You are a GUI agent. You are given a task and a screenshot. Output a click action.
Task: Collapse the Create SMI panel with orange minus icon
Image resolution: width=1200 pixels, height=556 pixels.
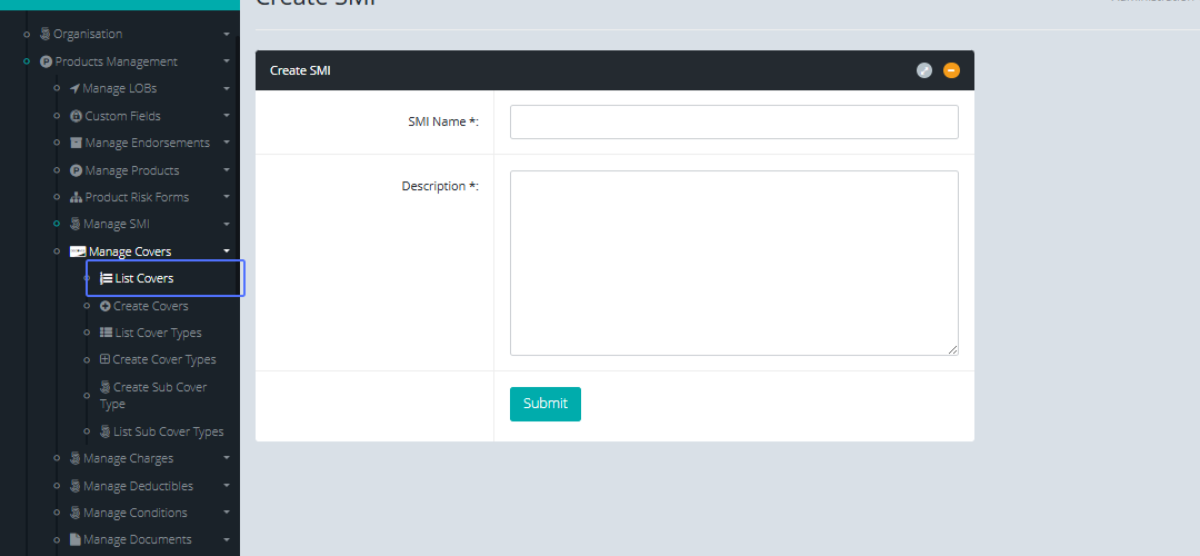point(951,71)
